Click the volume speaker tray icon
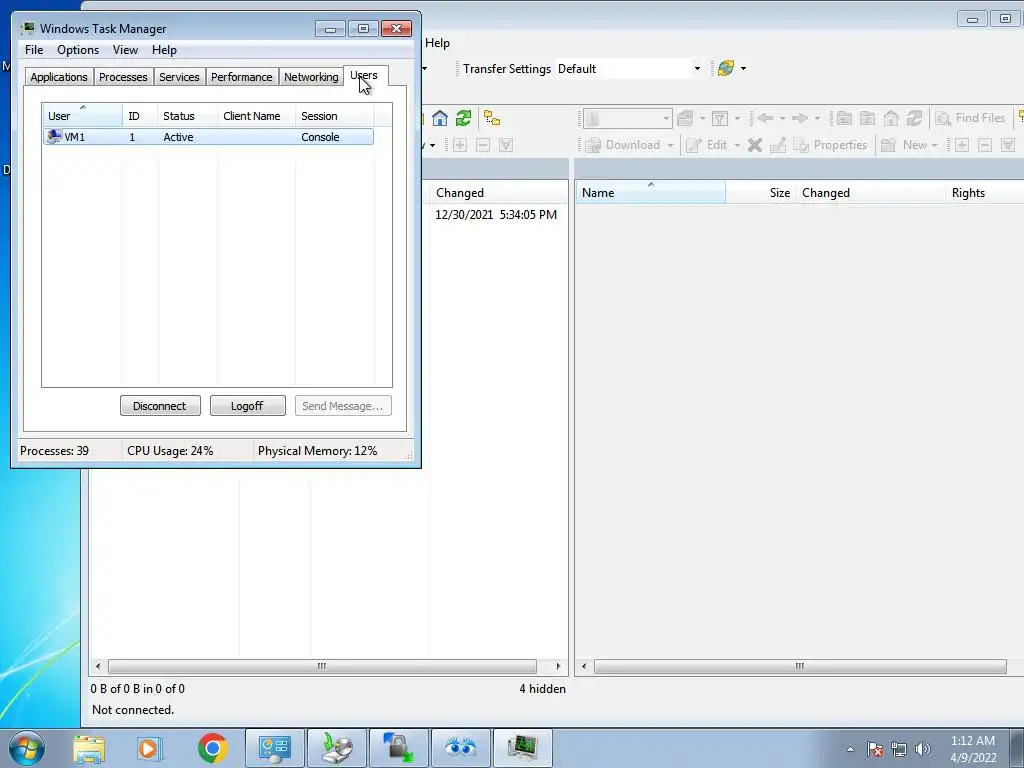 click(923, 749)
